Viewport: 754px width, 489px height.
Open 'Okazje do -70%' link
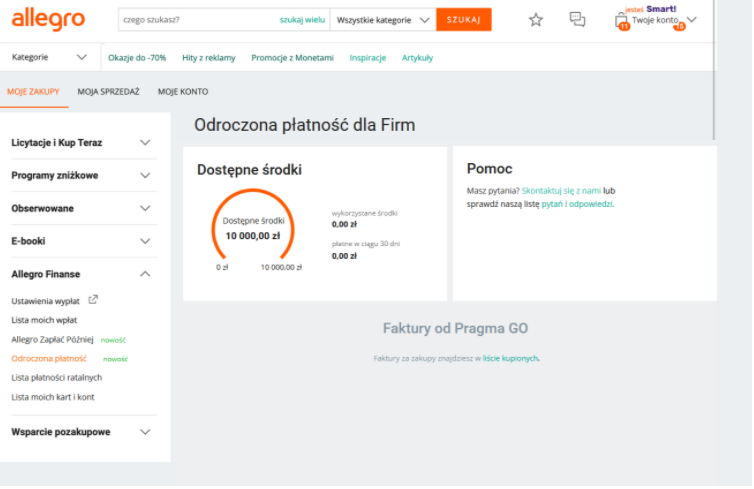coord(137,58)
